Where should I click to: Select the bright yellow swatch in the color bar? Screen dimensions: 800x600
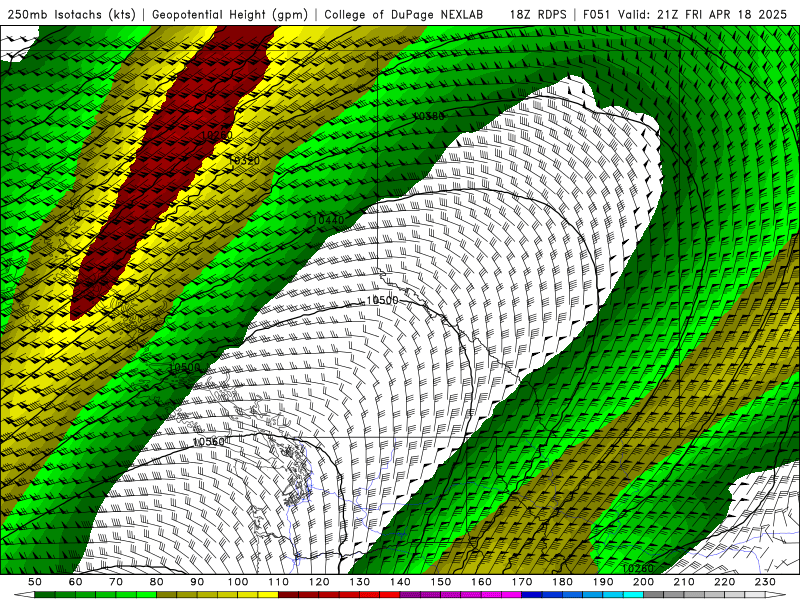tap(268, 595)
